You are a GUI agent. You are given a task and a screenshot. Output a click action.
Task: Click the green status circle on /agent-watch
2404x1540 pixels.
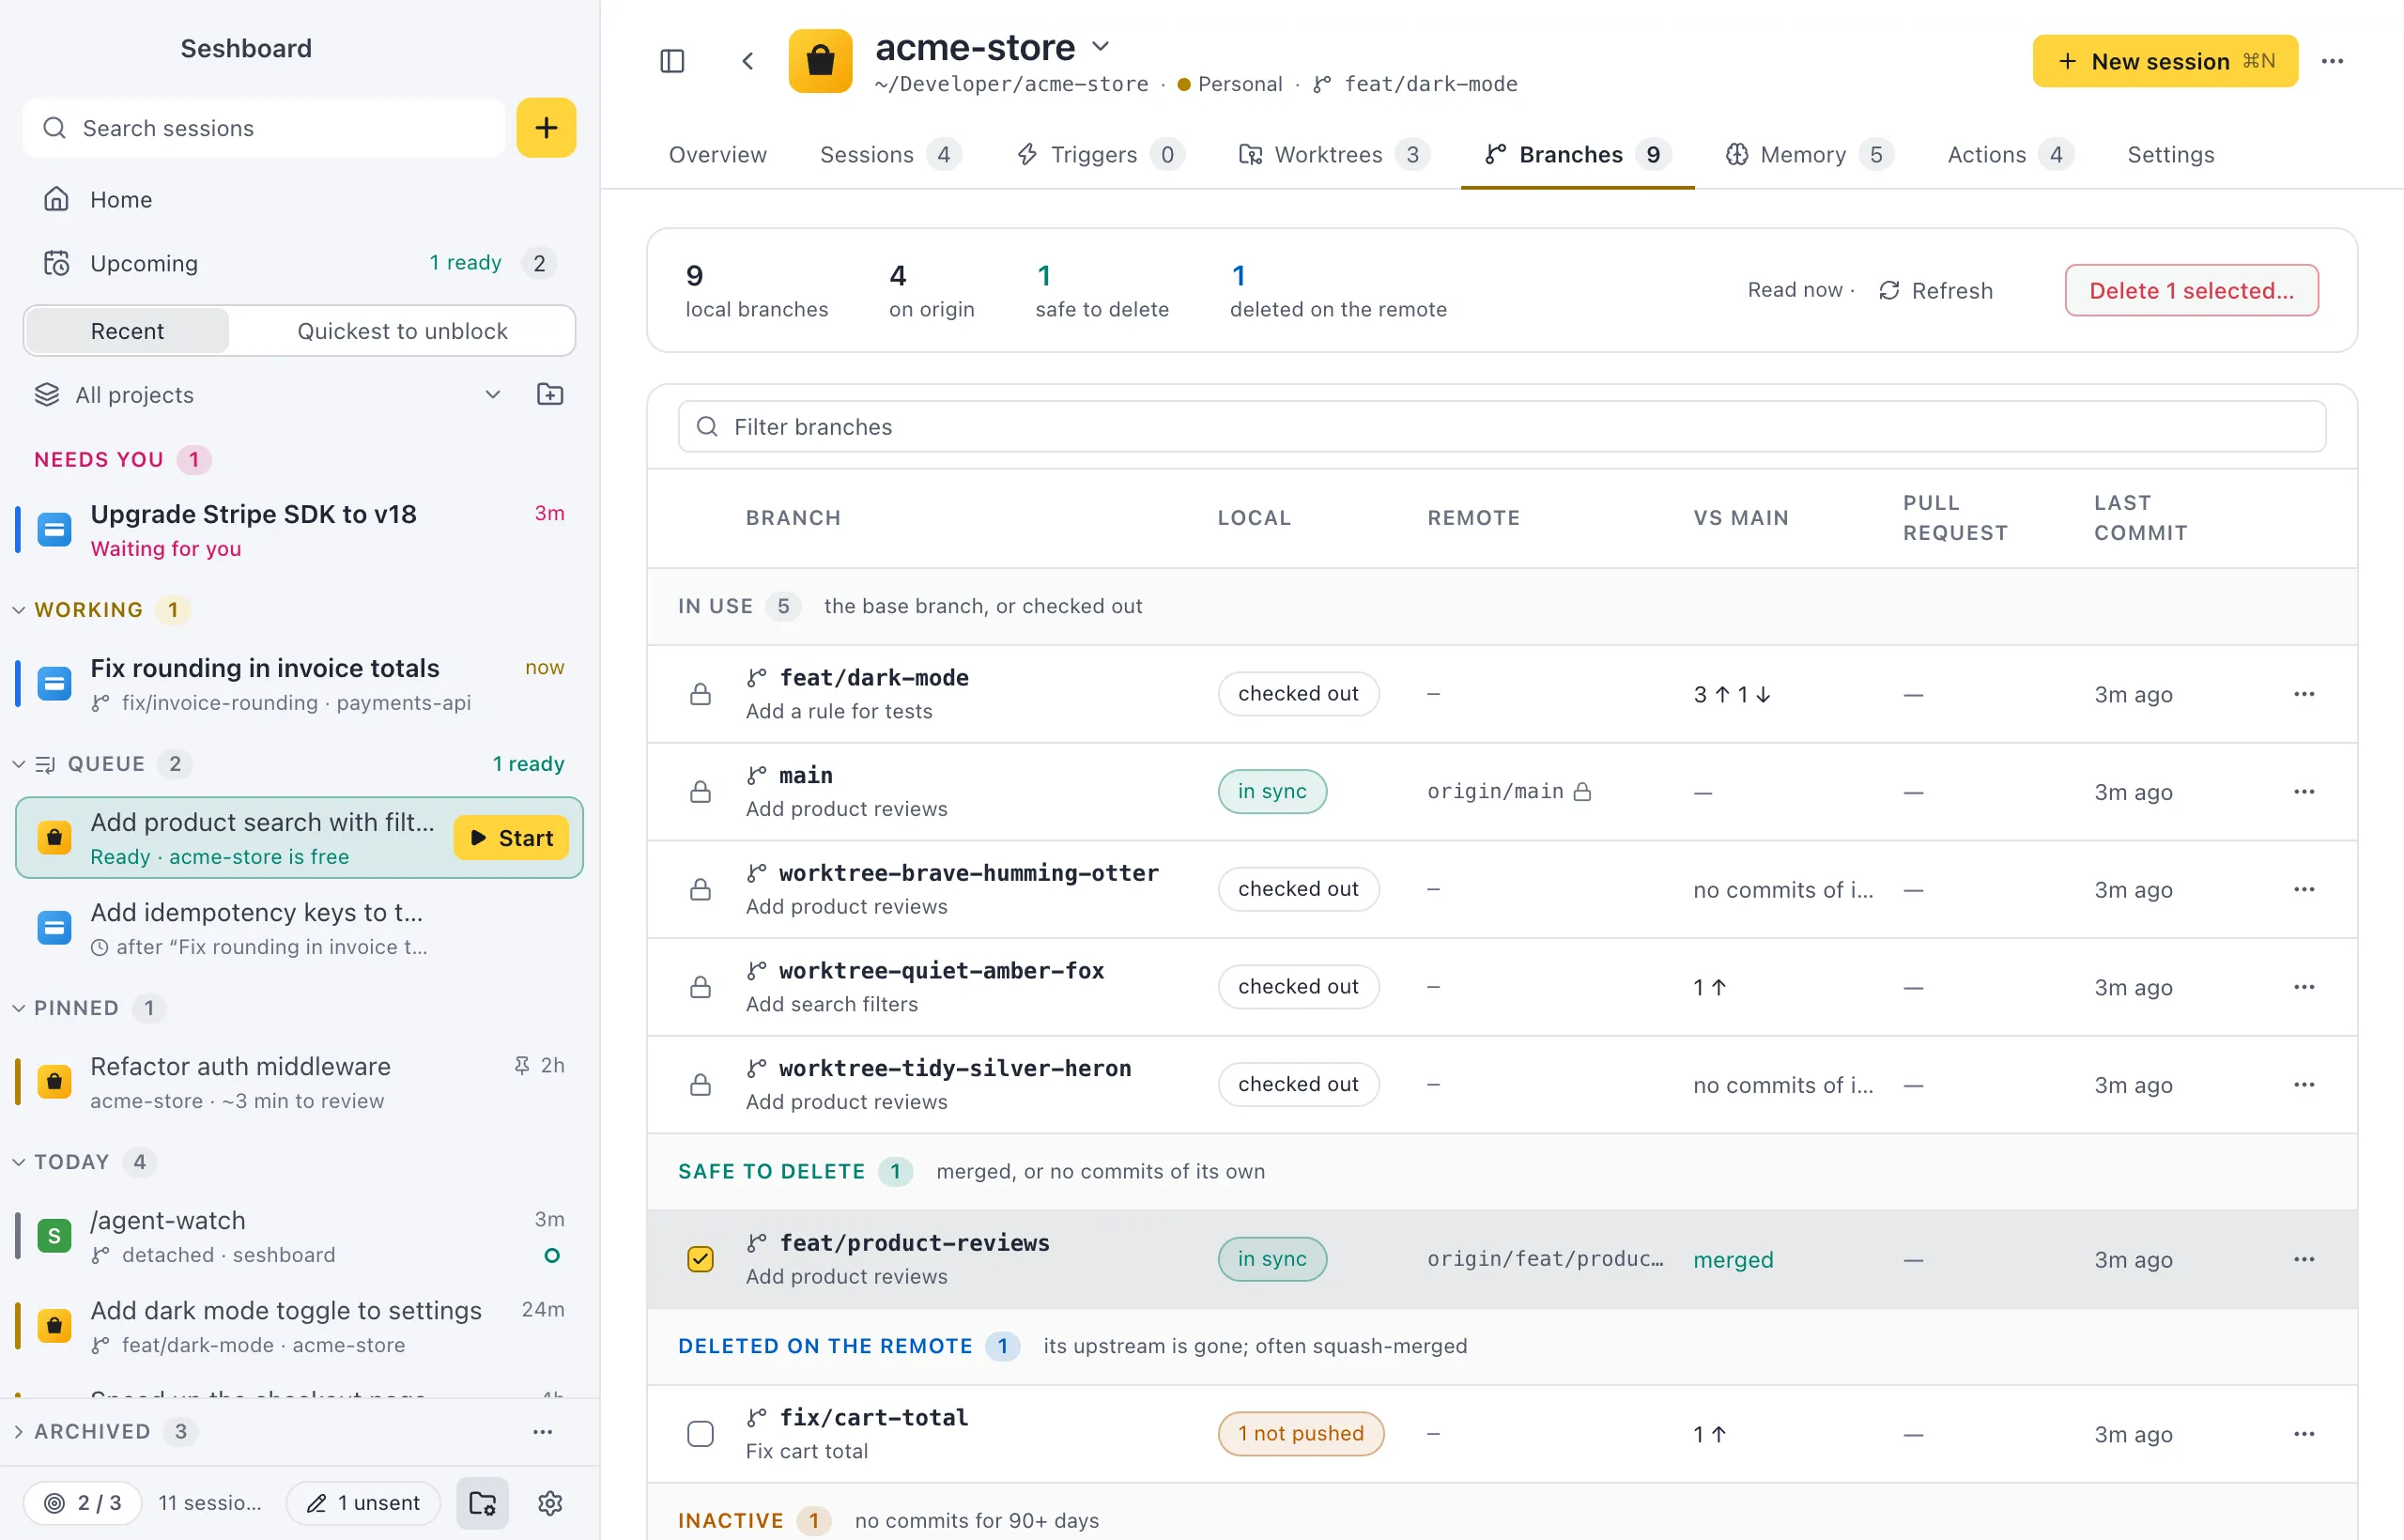(552, 1255)
